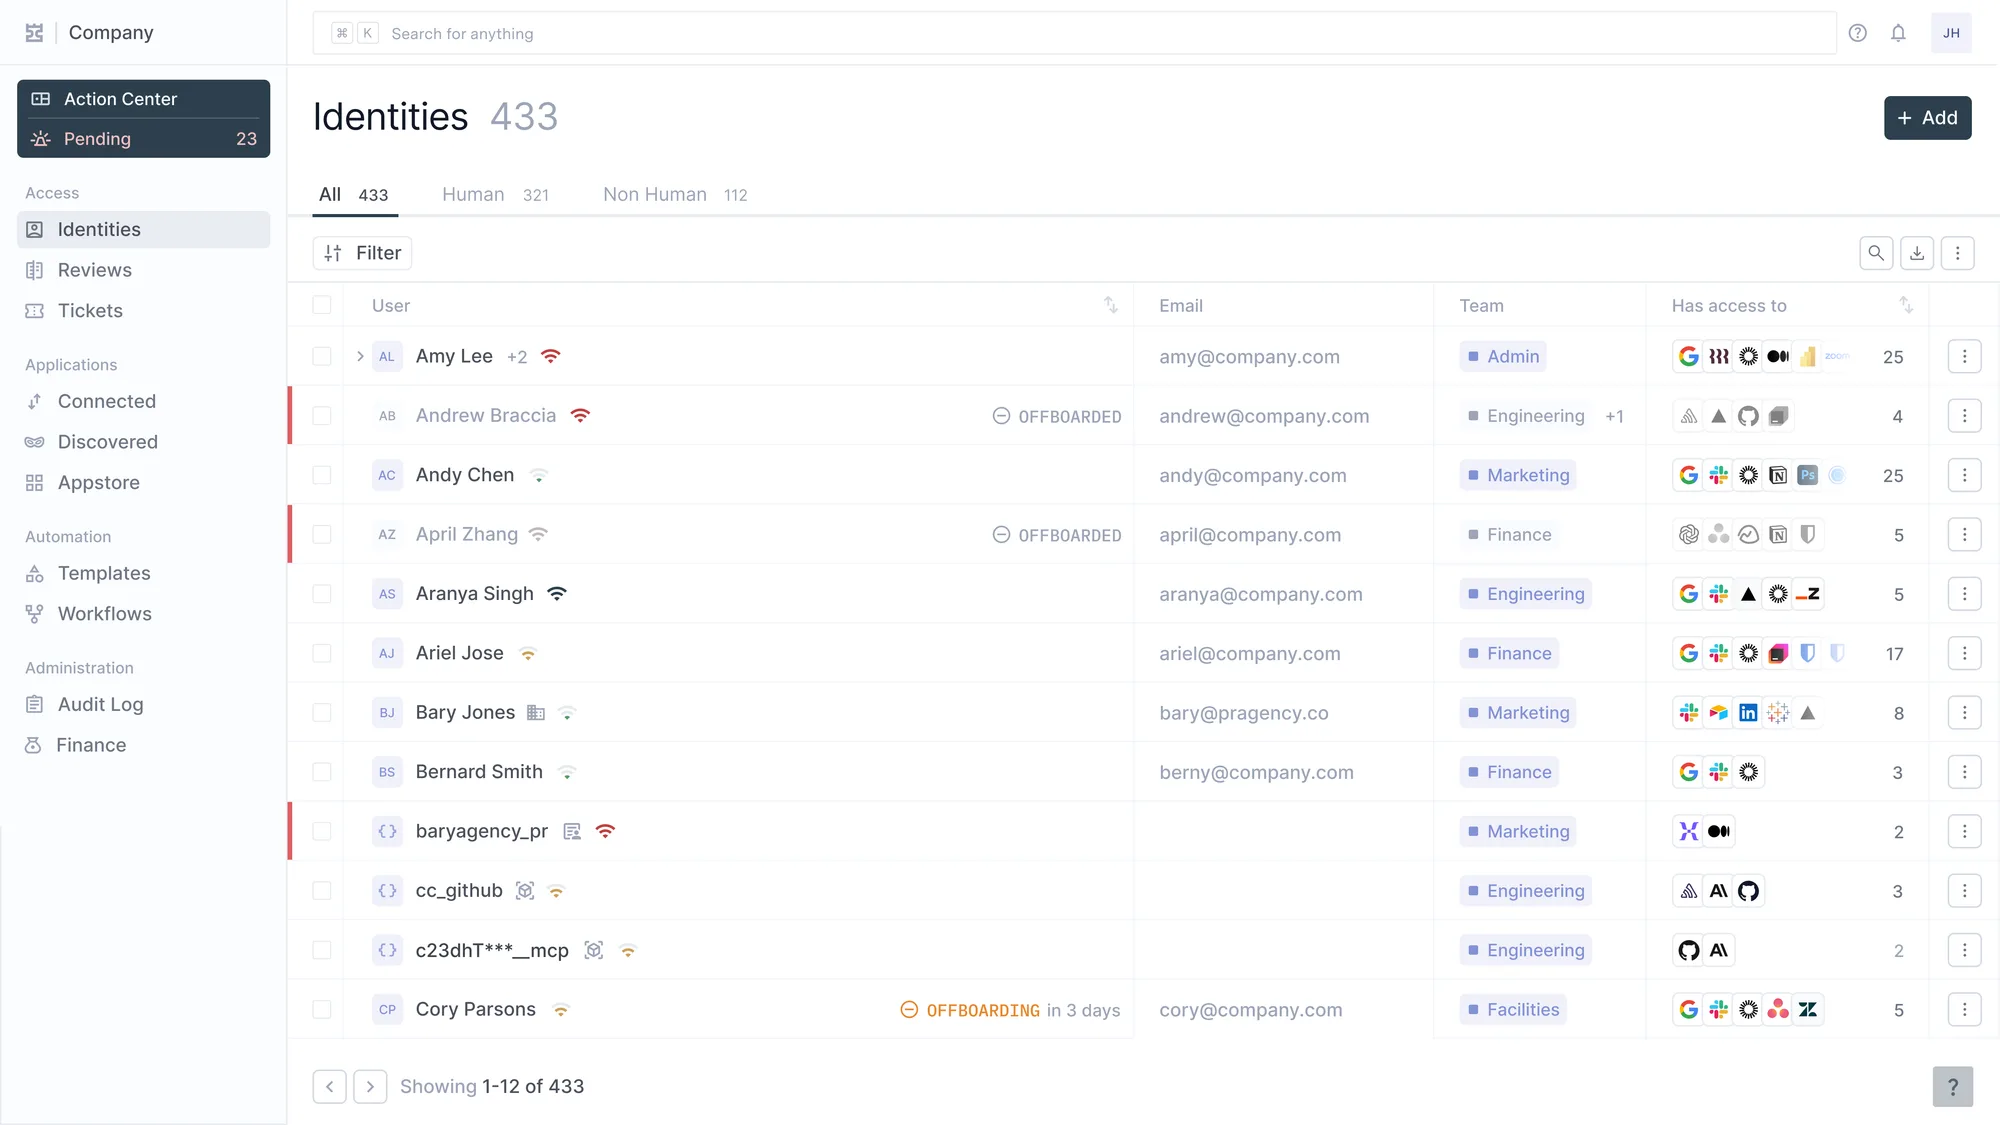Go to previous page of identities
Screen dimensions: 2000x1125
[x=329, y=1087]
